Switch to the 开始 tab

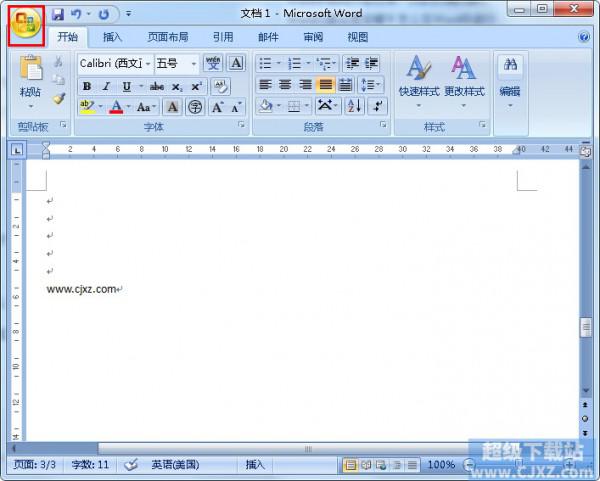click(x=67, y=37)
